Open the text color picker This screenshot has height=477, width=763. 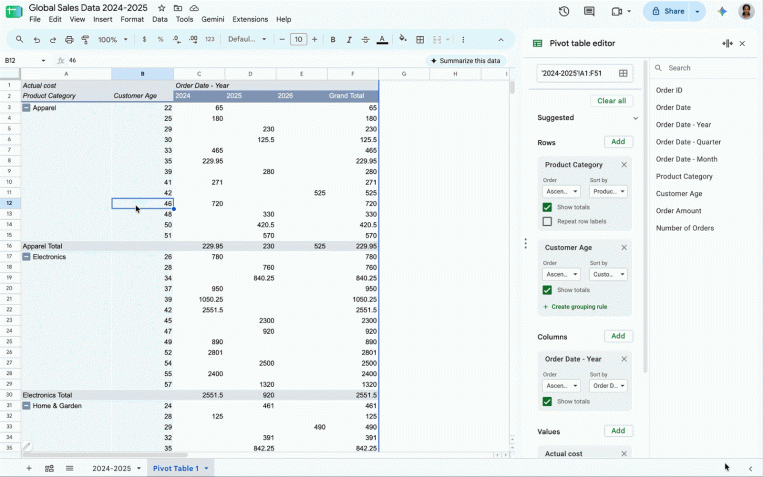click(382, 39)
